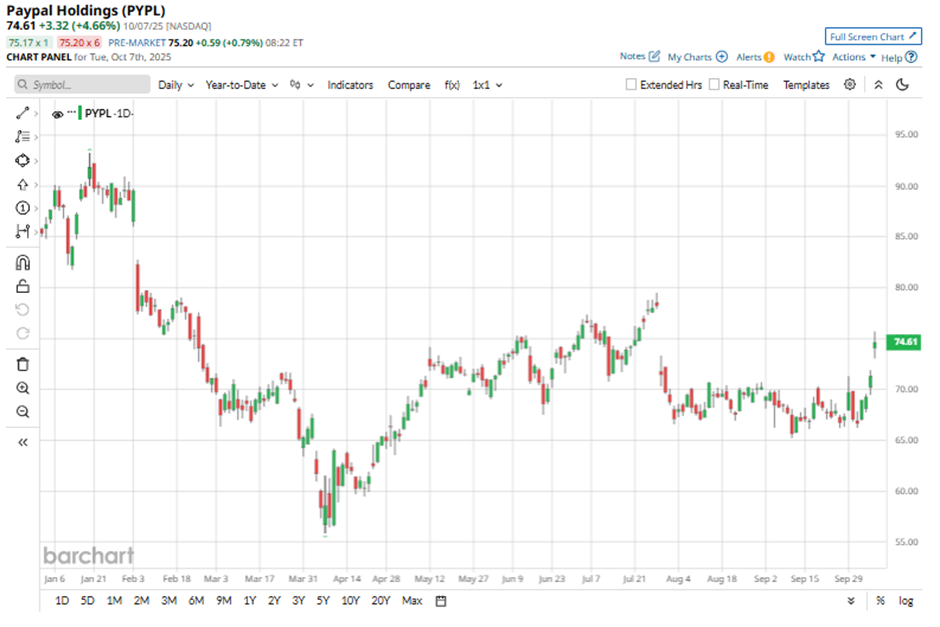Open the Indicators menu

point(350,85)
